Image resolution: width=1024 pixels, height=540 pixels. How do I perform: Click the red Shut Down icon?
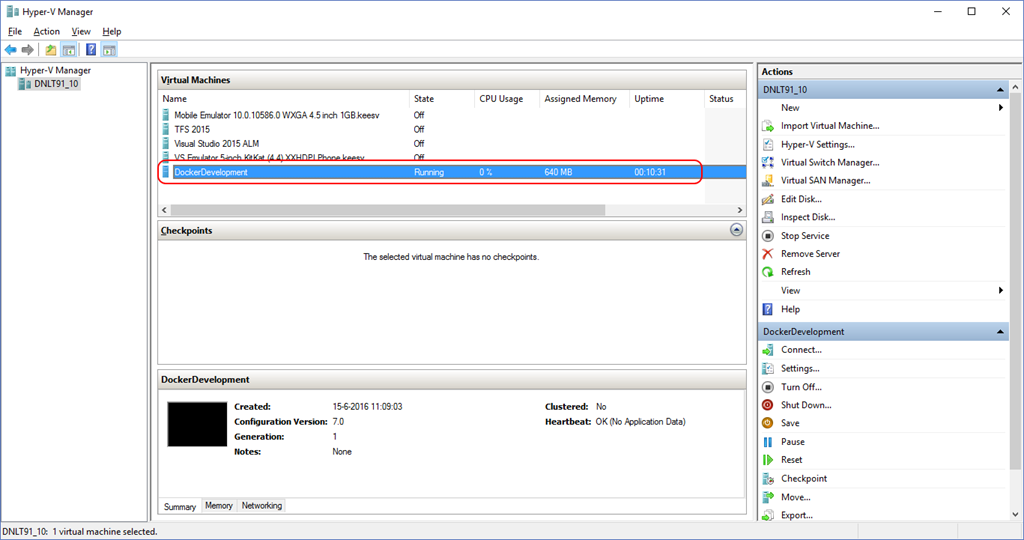[768, 405]
